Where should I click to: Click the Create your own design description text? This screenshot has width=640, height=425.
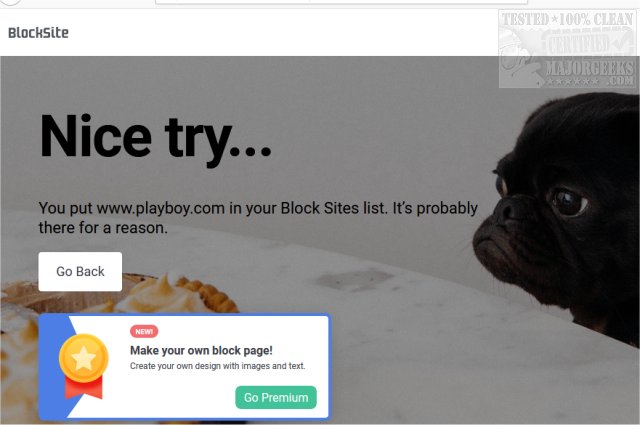pos(218,366)
